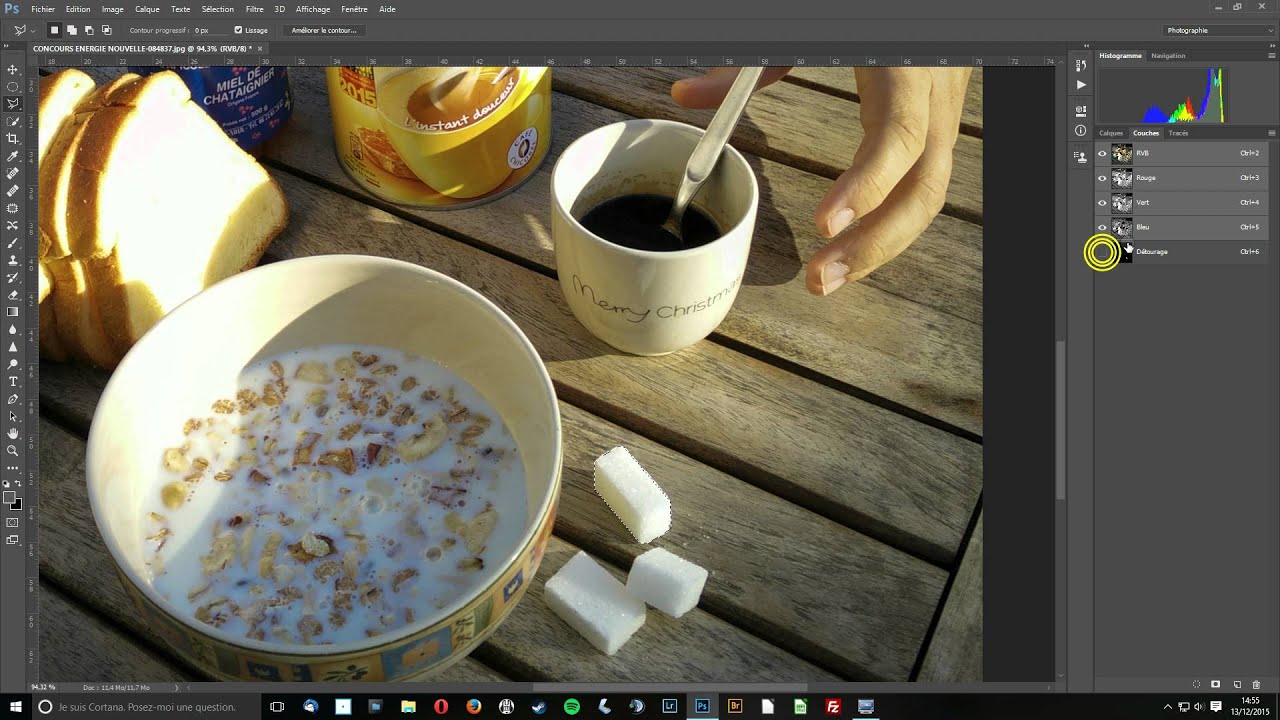Select the Hand tool
Image resolution: width=1280 pixels, height=720 pixels.
coord(13,433)
